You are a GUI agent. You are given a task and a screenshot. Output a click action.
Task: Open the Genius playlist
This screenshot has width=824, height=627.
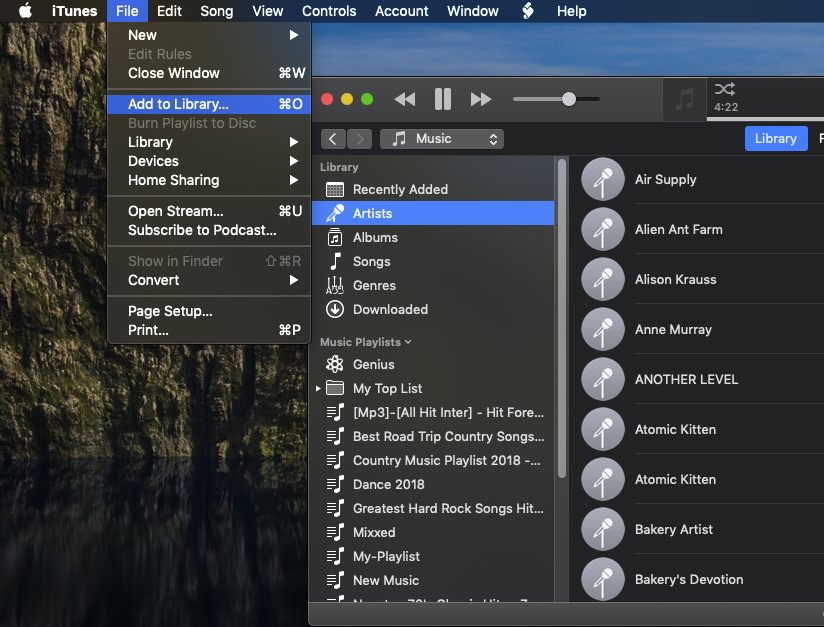(433, 364)
